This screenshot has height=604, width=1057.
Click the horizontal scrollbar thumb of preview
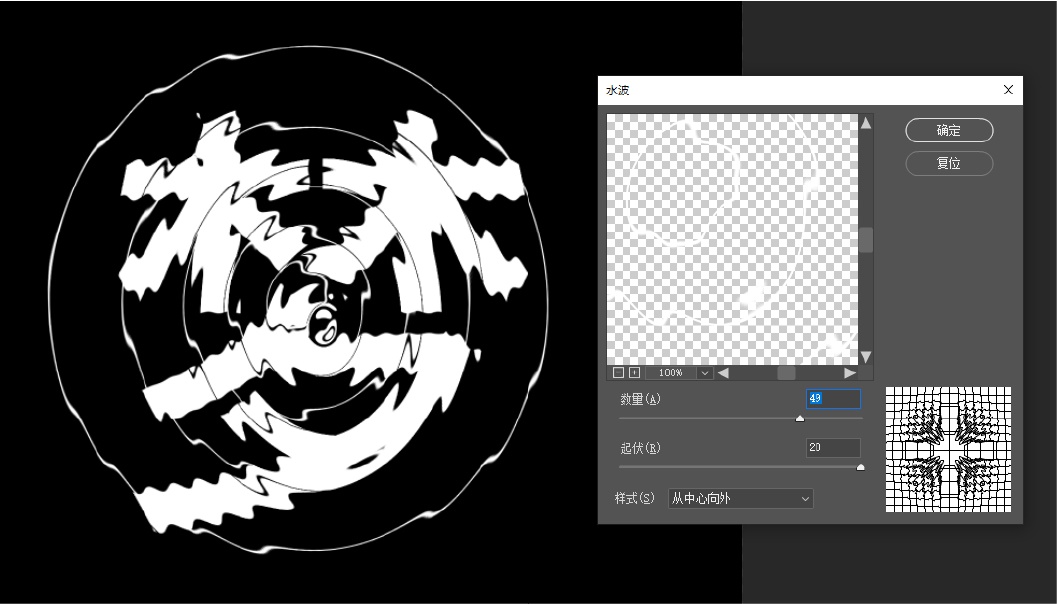(786, 373)
